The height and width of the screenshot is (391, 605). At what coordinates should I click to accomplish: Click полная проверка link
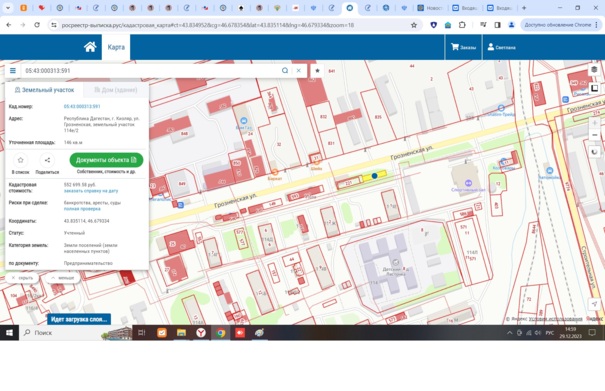click(x=82, y=209)
